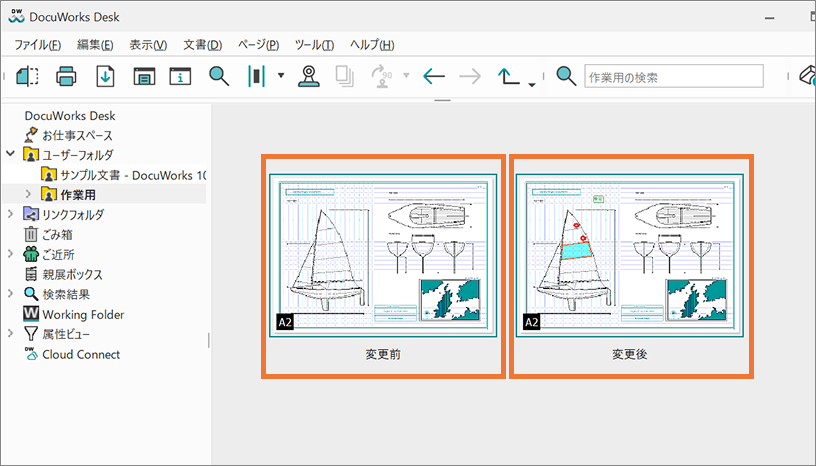816x466 pixels.
Task: Click the thumbnail view window icon
Action: click(144, 76)
